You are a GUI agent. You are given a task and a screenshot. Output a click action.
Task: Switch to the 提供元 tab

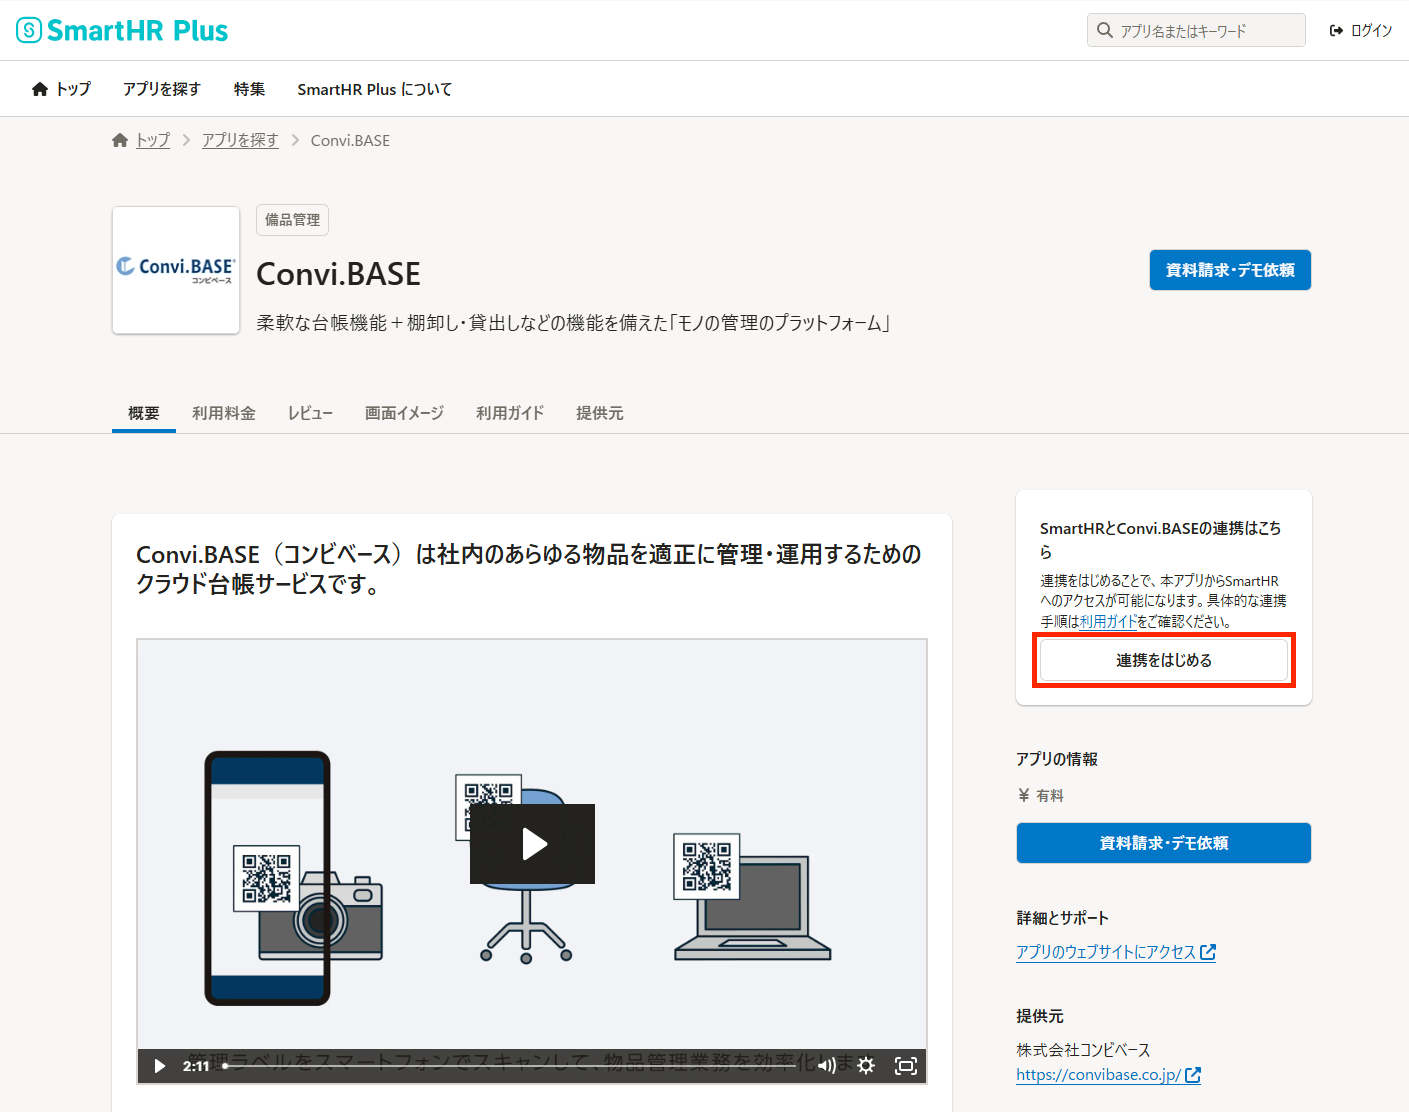pos(600,413)
